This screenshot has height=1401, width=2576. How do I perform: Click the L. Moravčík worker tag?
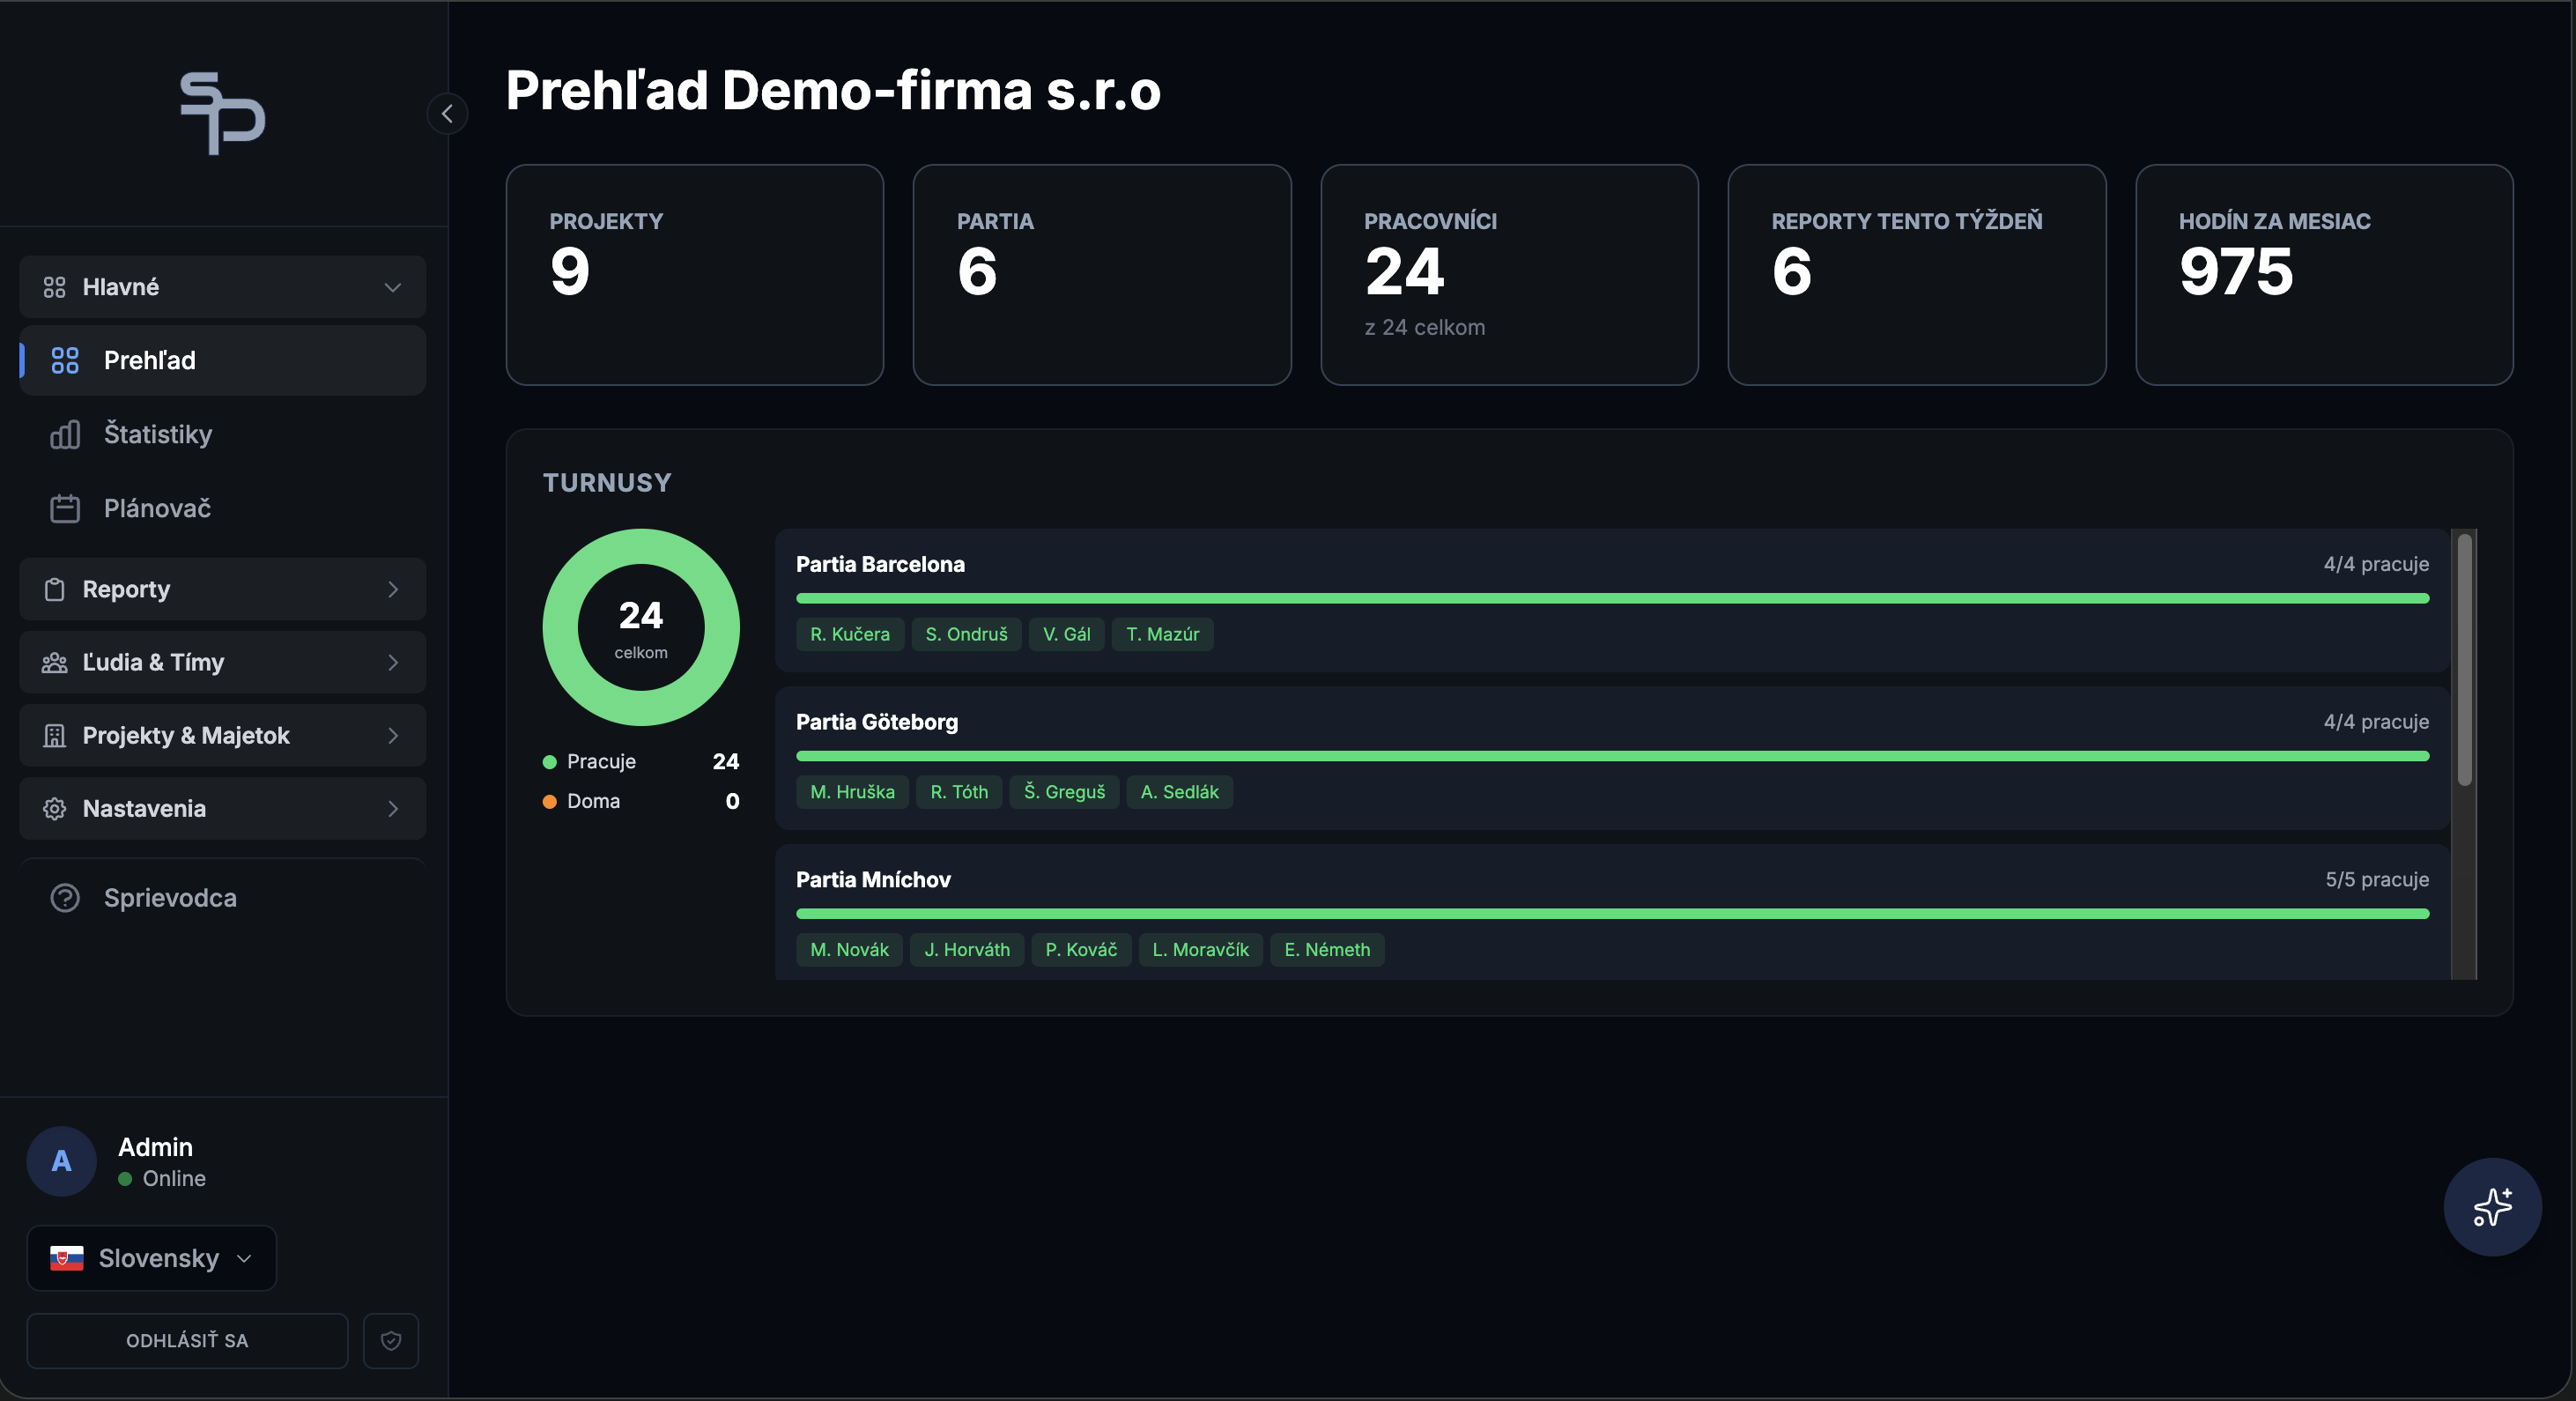(x=1200, y=950)
